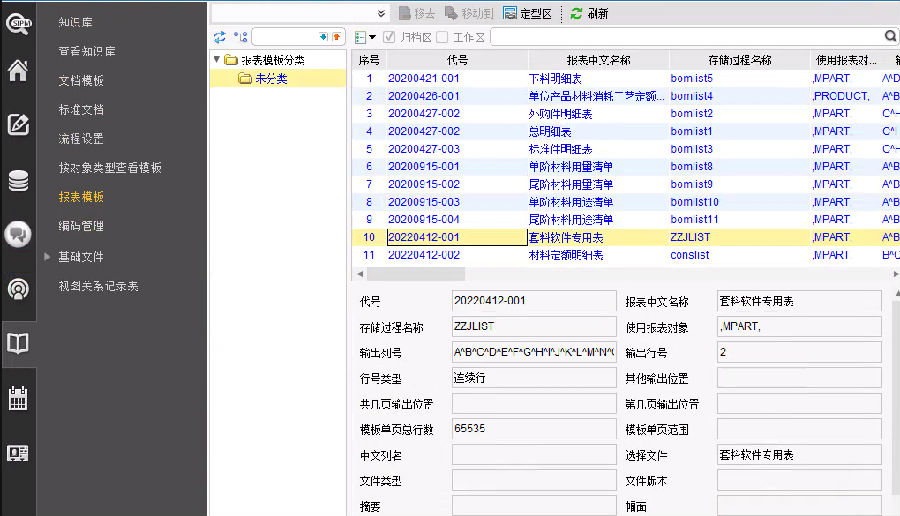Screen dimensions: 900x516
Task: Click the database stack icon in sidebar
Action: [x=18, y=180]
